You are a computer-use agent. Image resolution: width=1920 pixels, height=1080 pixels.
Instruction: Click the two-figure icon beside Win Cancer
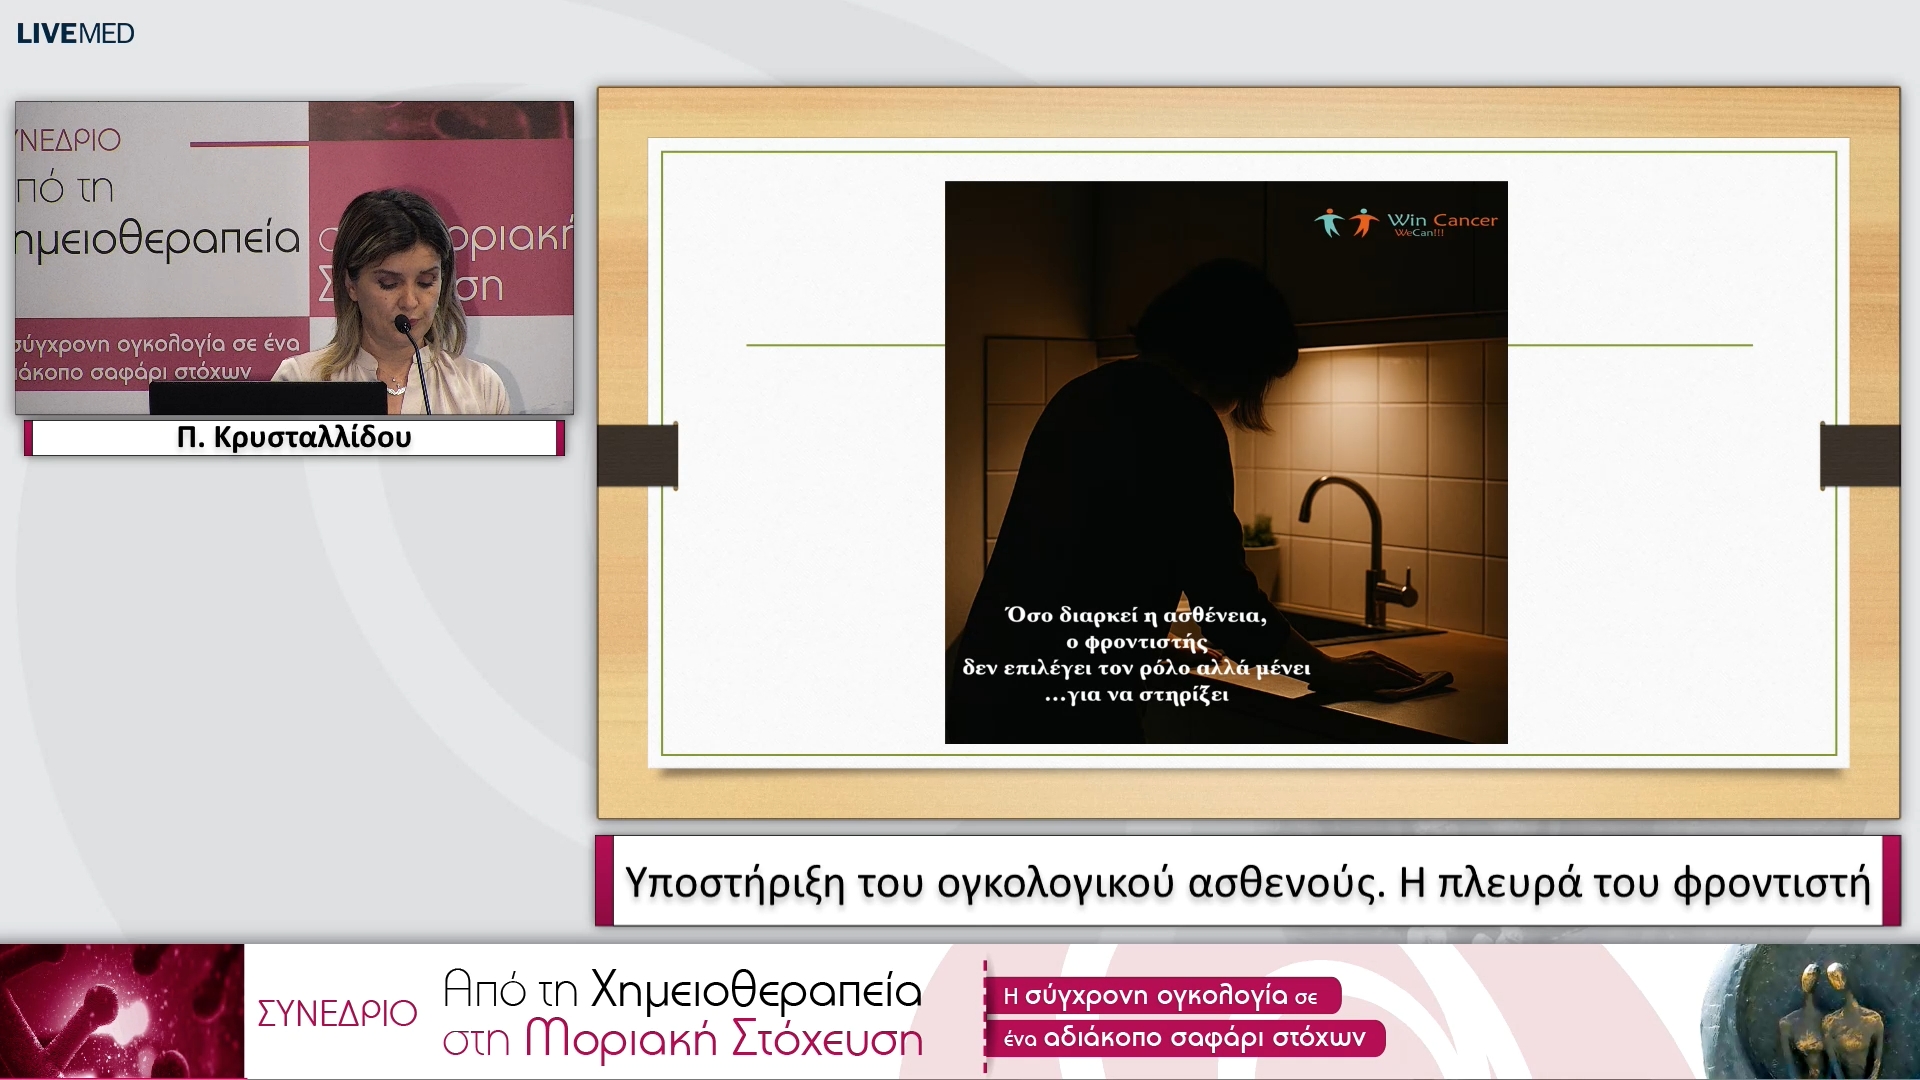tap(1346, 222)
